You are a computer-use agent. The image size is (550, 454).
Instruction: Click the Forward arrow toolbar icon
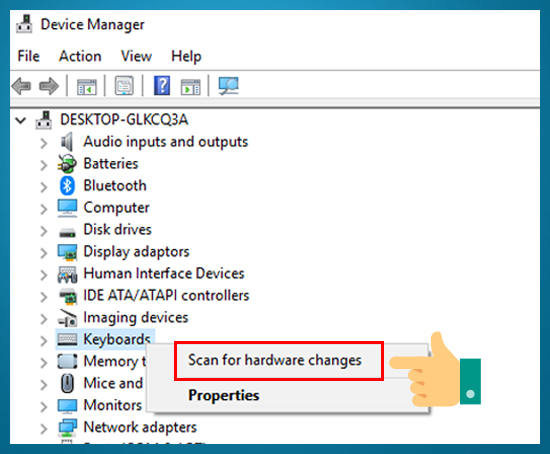[x=49, y=86]
